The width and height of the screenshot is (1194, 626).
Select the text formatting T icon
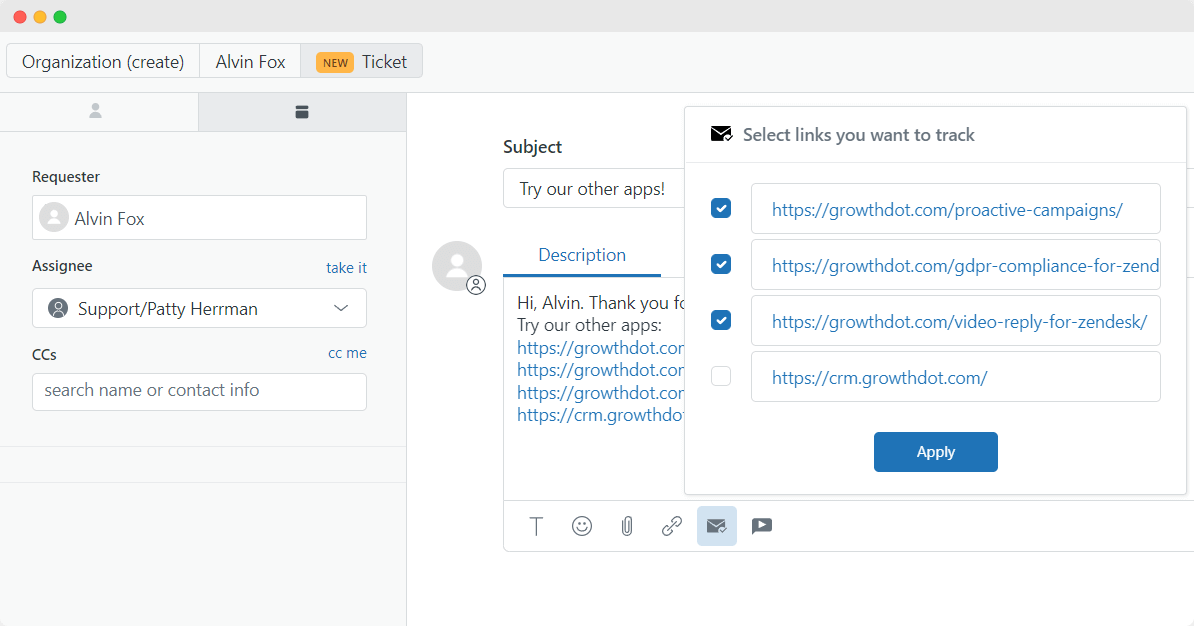[x=536, y=525]
